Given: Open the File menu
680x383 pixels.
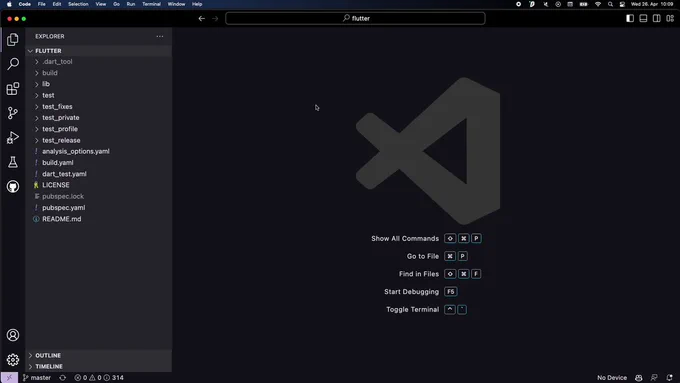Looking at the screenshot, I should (x=42, y=4).
